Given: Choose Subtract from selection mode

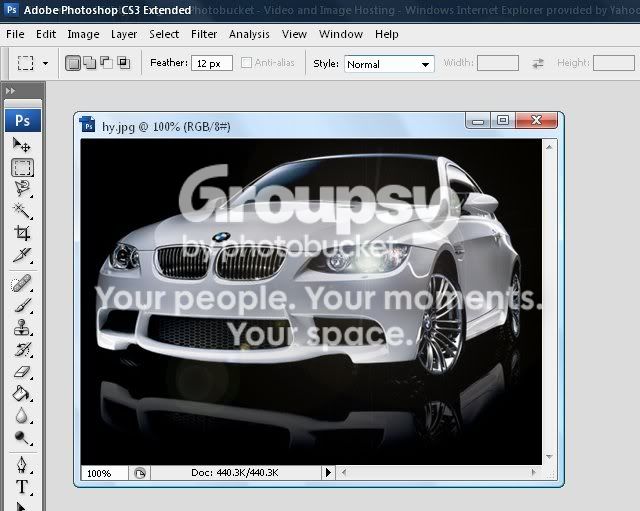Looking at the screenshot, I should [106, 62].
